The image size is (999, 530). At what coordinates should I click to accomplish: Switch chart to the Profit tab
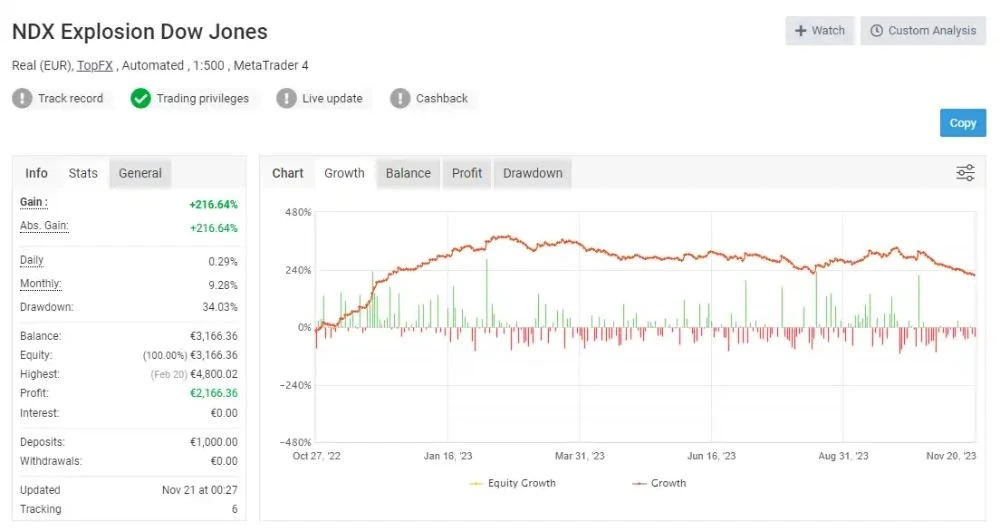pyautogui.click(x=467, y=173)
